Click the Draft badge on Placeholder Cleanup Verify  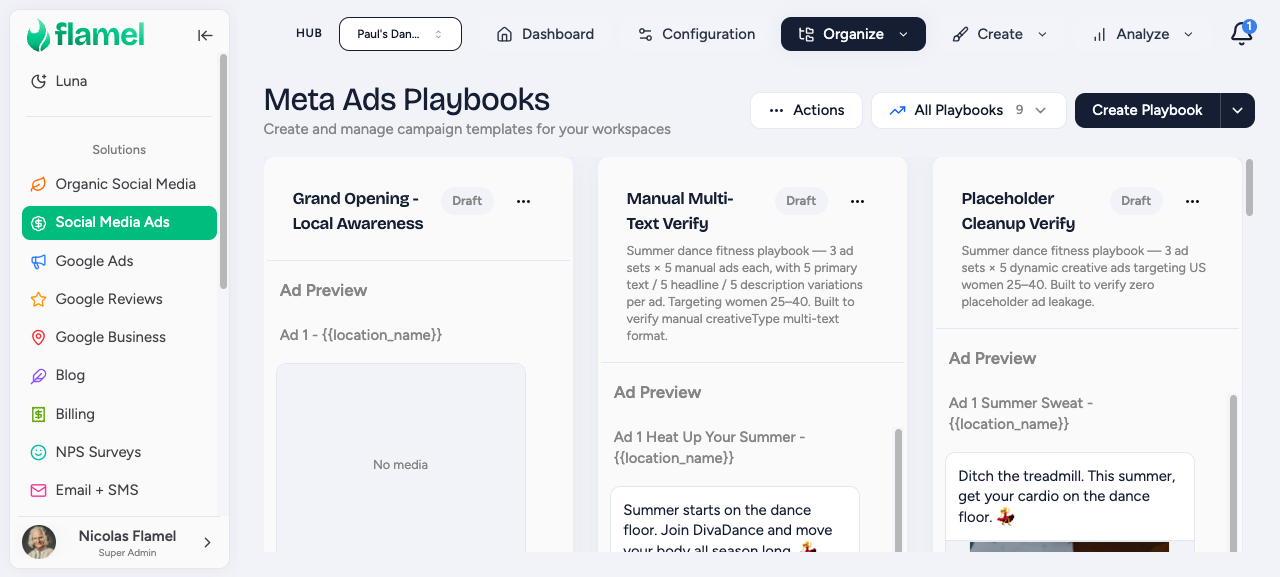coord(1136,201)
